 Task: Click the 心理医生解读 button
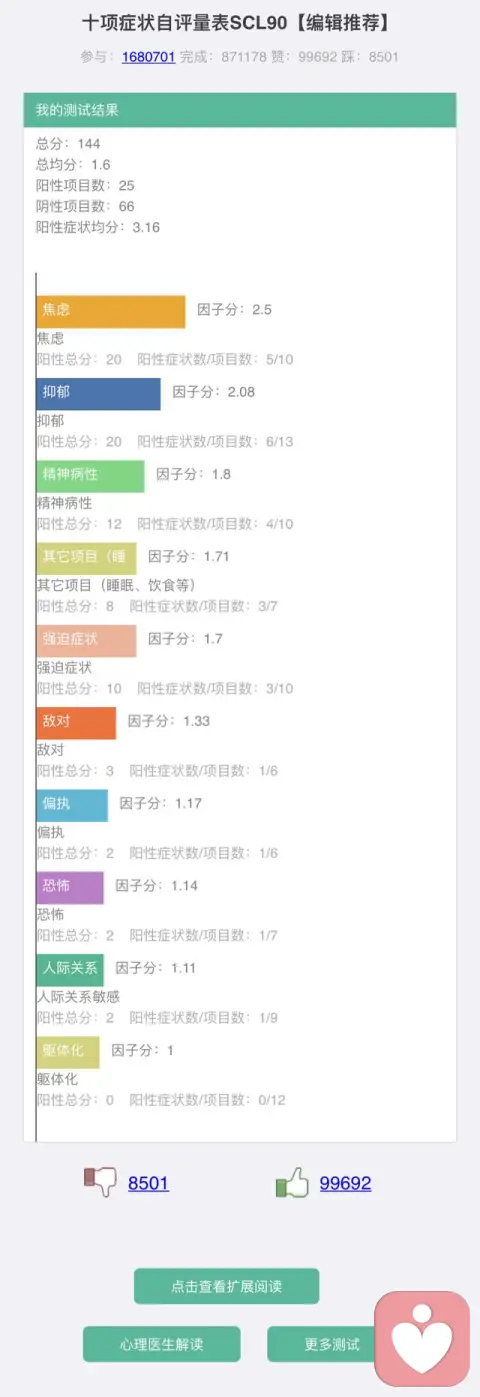tap(161, 1344)
